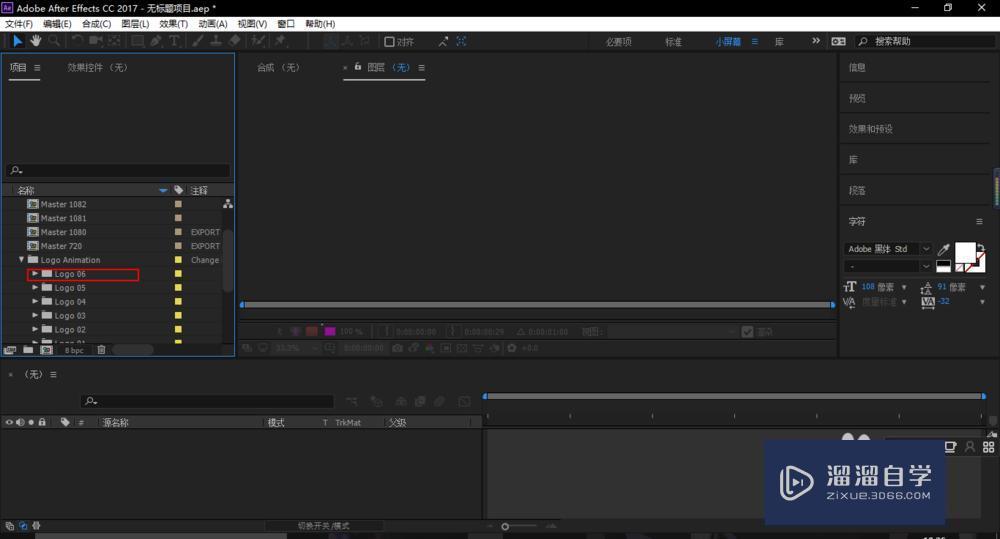Click the timeline lock column header
This screenshot has width=1000, height=539.
(x=42, y=422)
